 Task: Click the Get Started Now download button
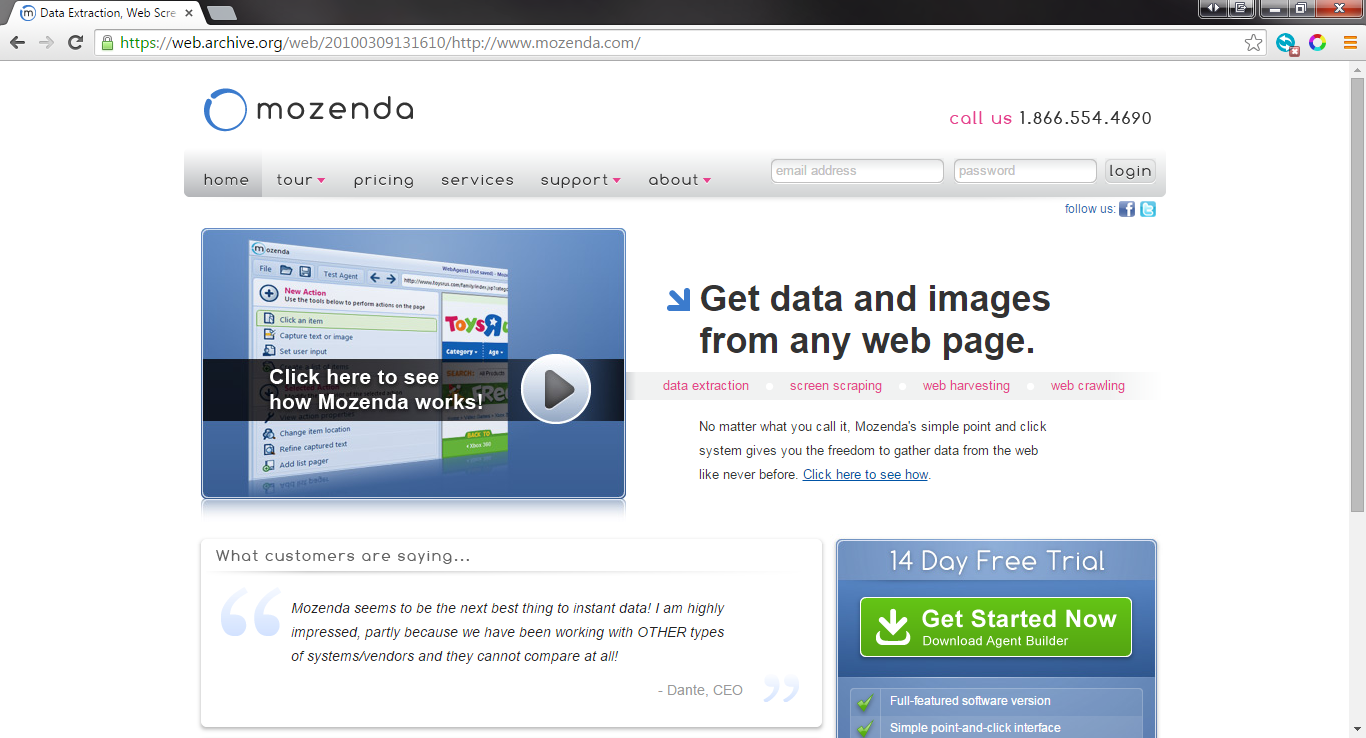(995, 627)
